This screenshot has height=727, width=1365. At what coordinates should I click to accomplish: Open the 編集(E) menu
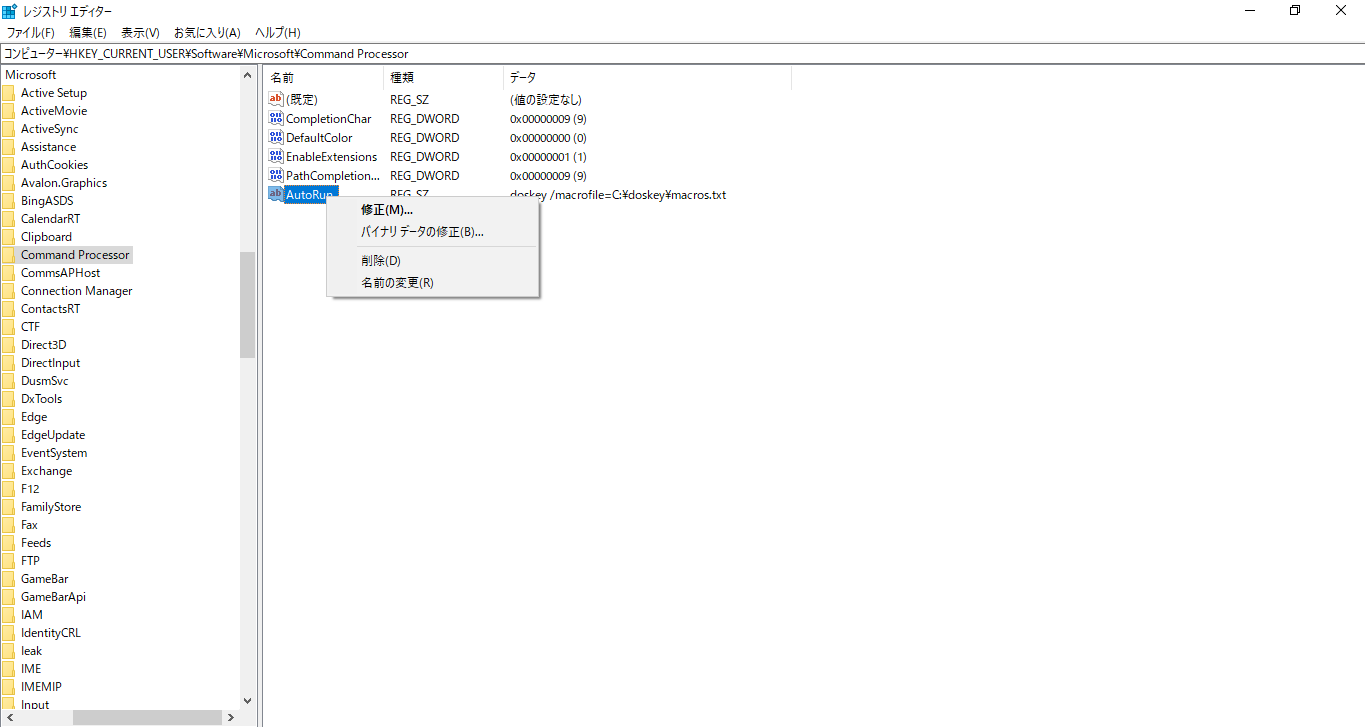88,33
